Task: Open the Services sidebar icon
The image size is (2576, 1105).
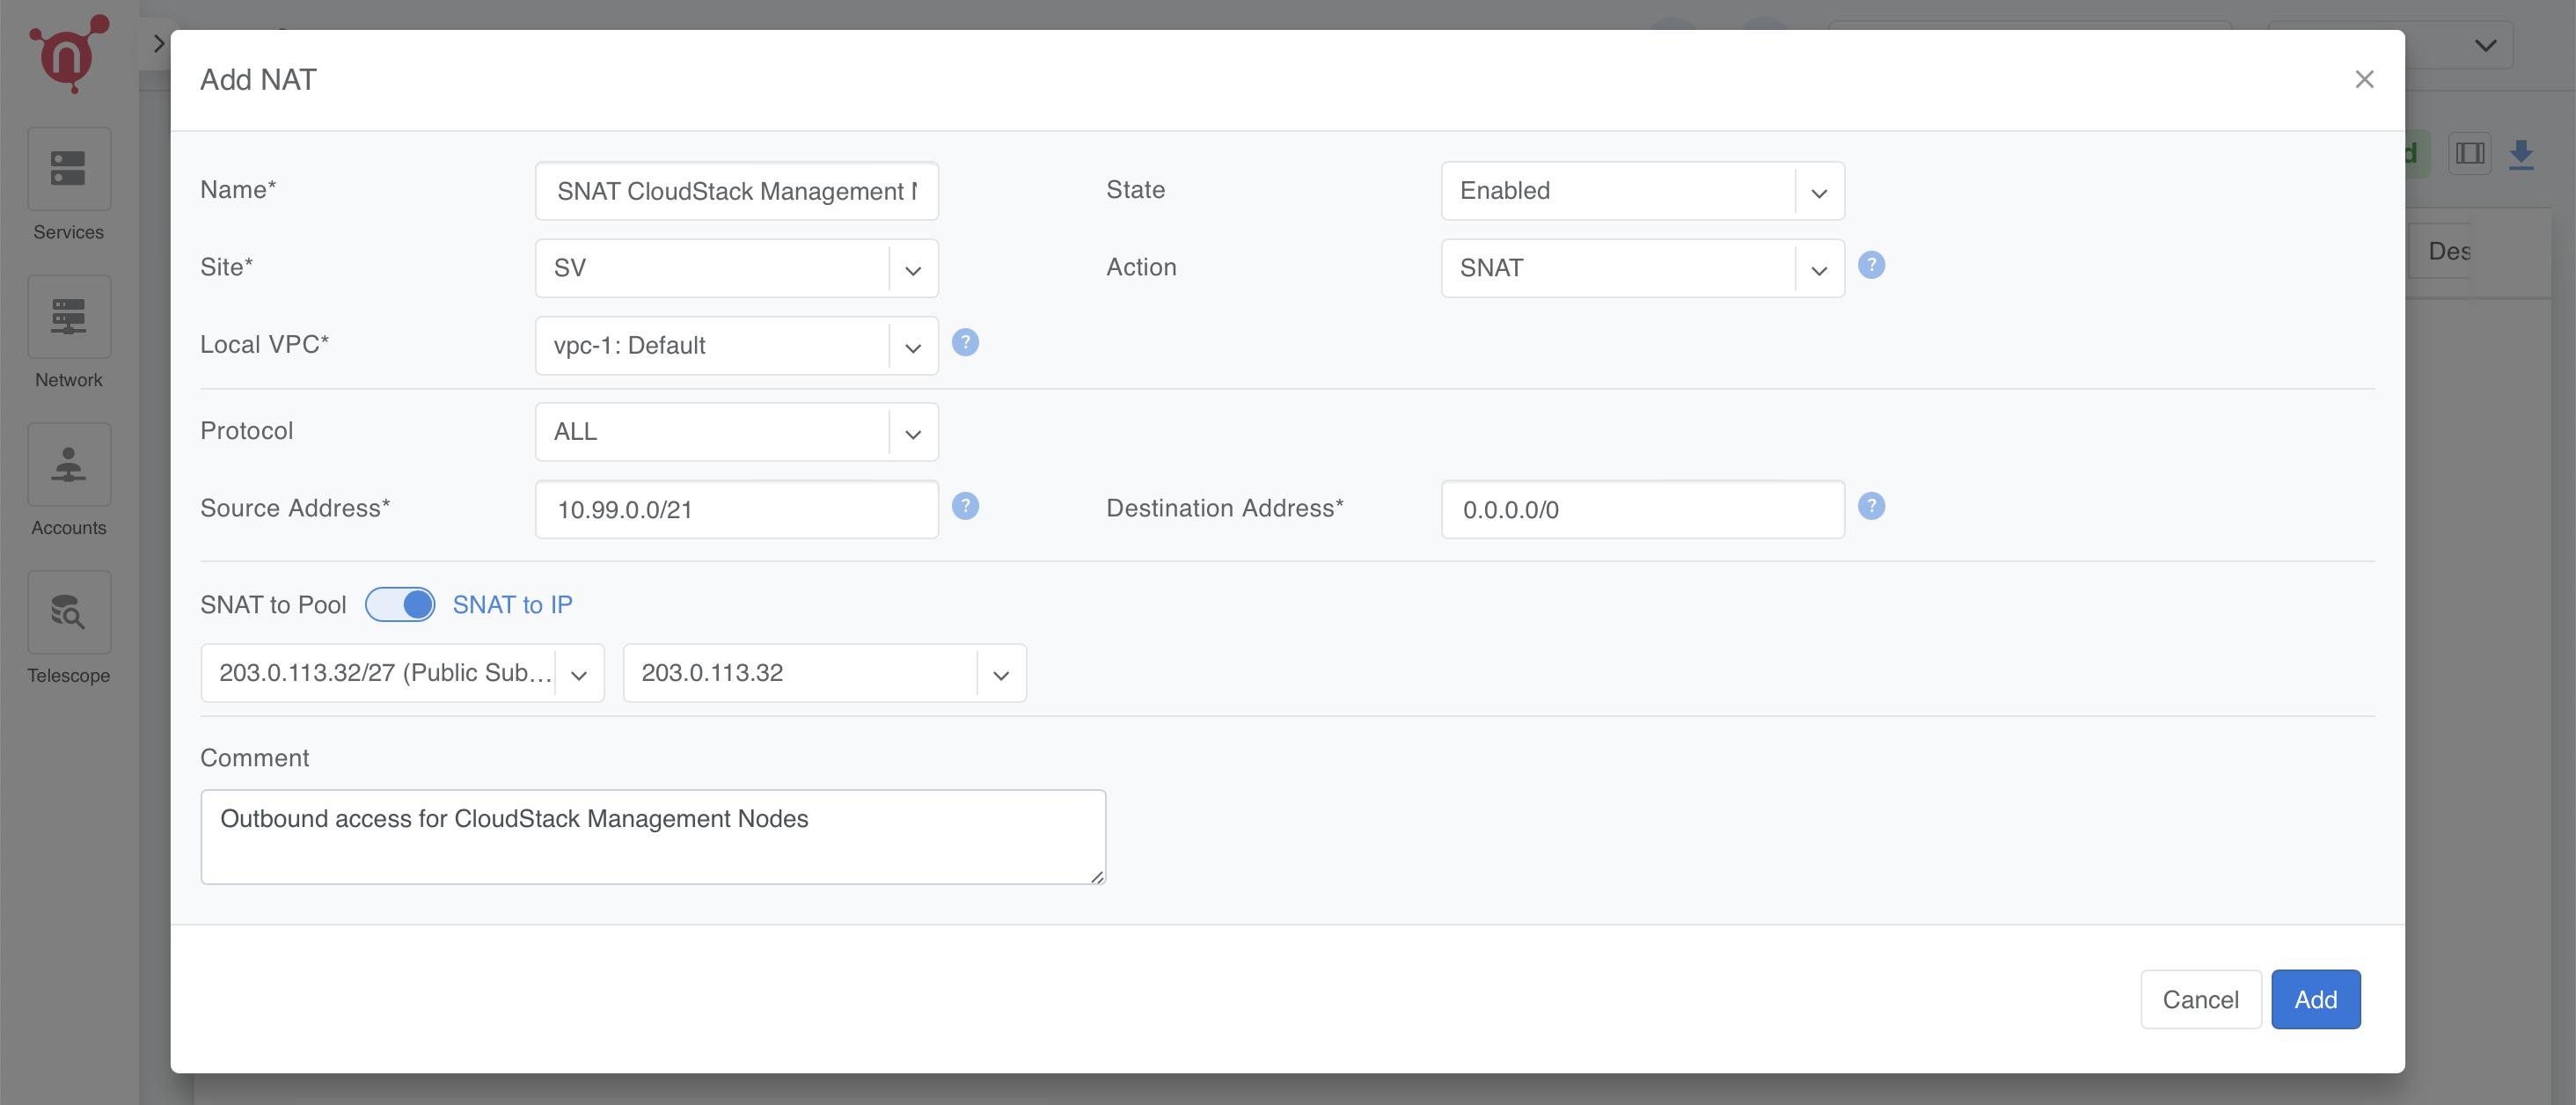Action: [x=68, y=169]
